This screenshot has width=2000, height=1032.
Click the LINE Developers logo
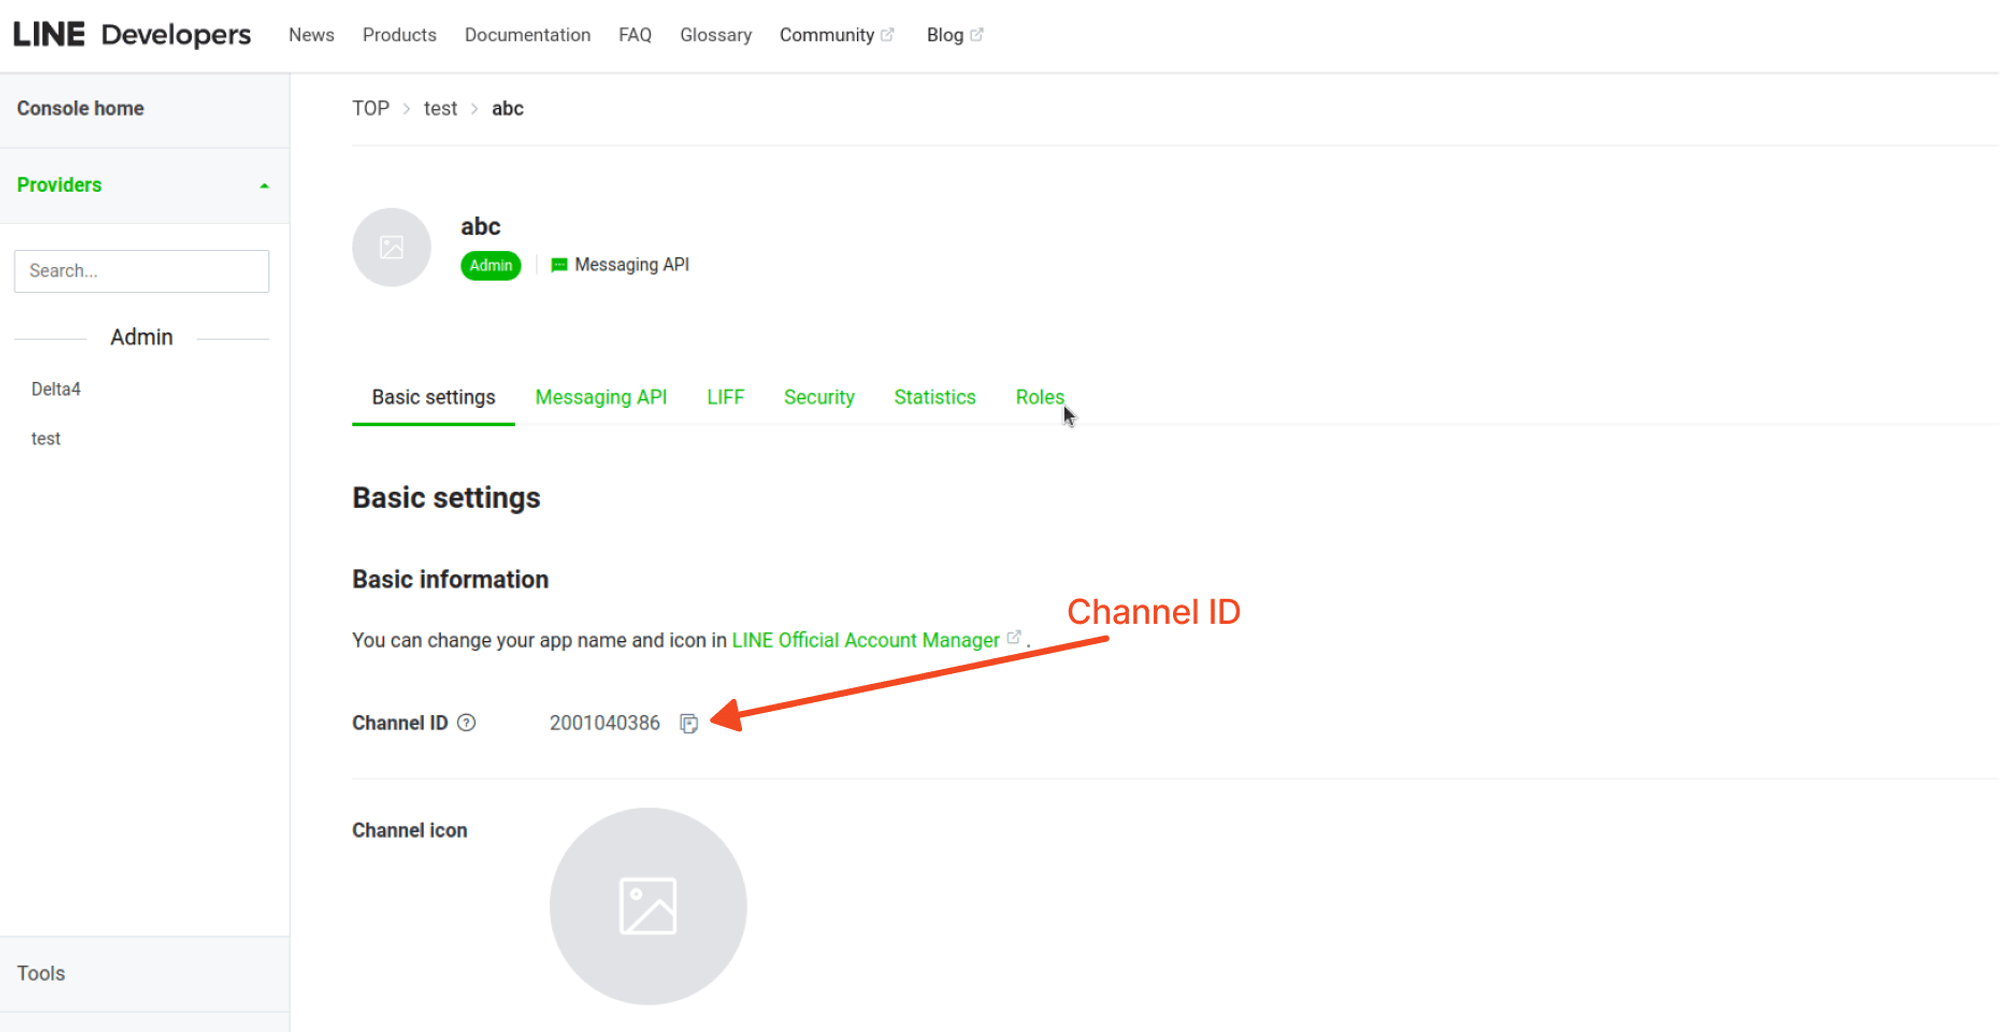(x=130, y=33)
